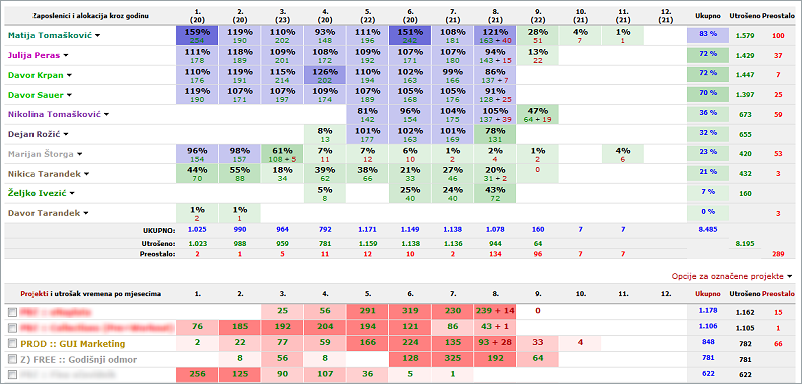The image size is (802, 384).
Task: Select first blurred project's checkbox
Action: click(13, 311)
